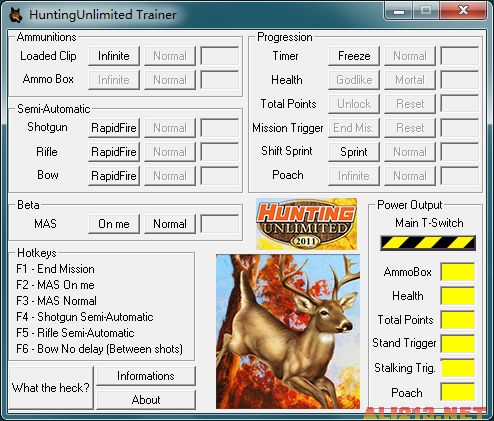Viewport: 494px width, 421px height.
Task: Click the Loaded Clip status field
Action: (219, 56)
